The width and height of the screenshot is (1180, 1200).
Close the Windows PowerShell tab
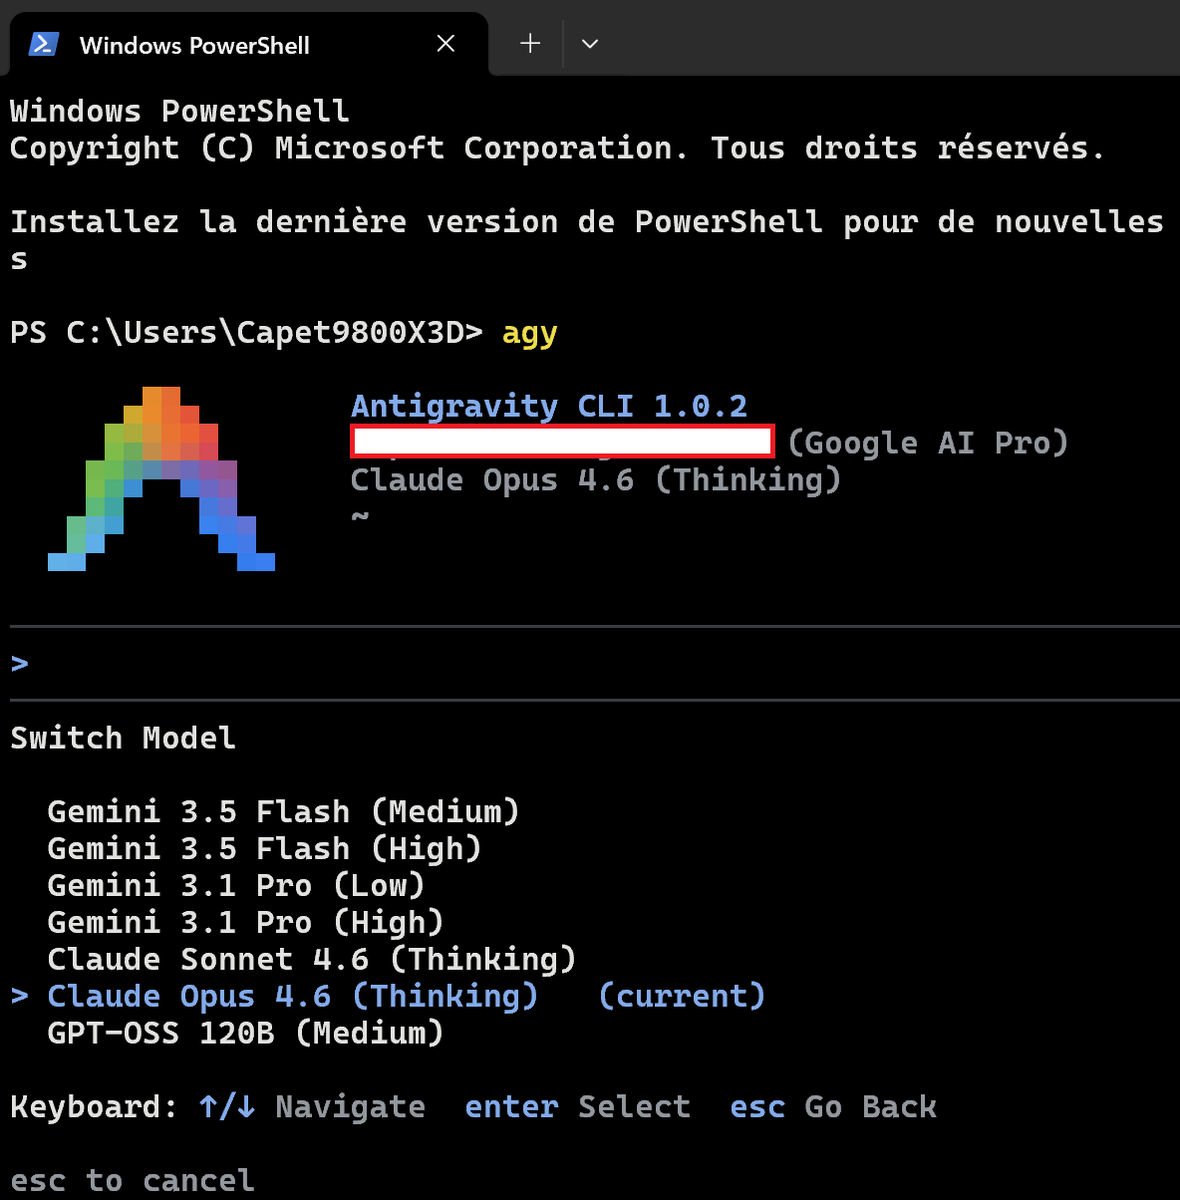(x=446, y=44)
